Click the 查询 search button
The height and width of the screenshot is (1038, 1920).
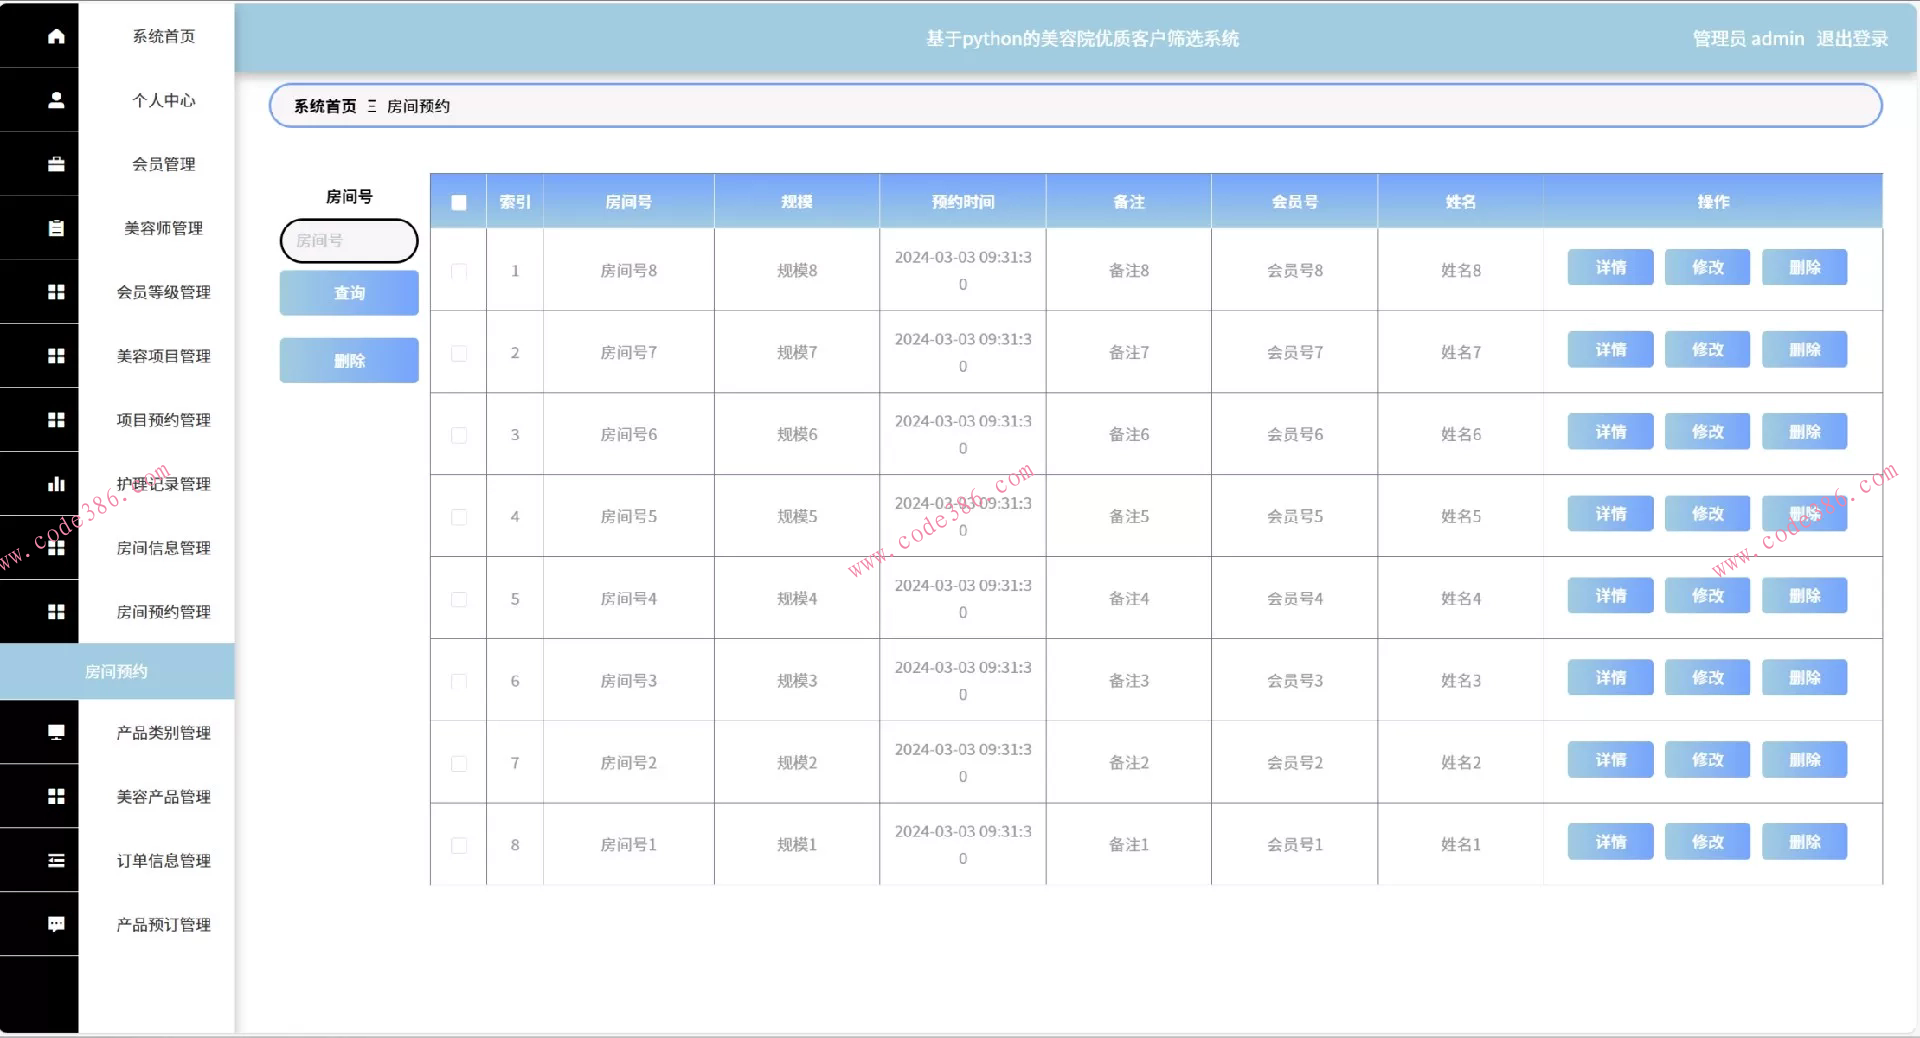[349, 293]
